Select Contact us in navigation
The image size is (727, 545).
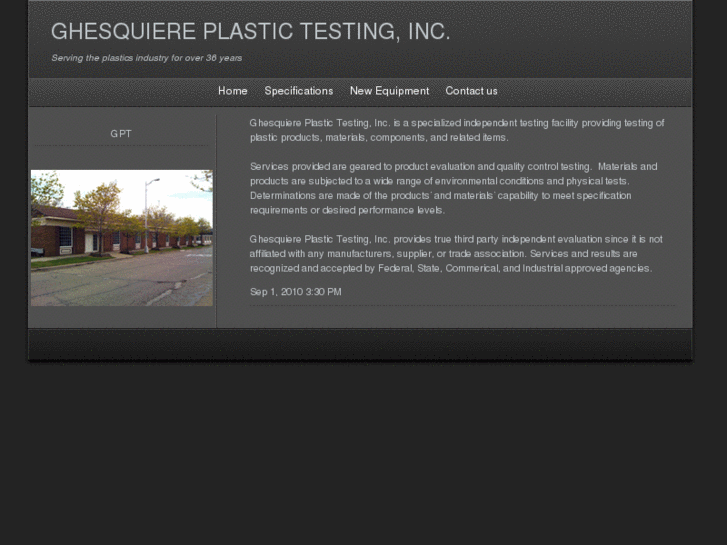(x=471, y=91)
